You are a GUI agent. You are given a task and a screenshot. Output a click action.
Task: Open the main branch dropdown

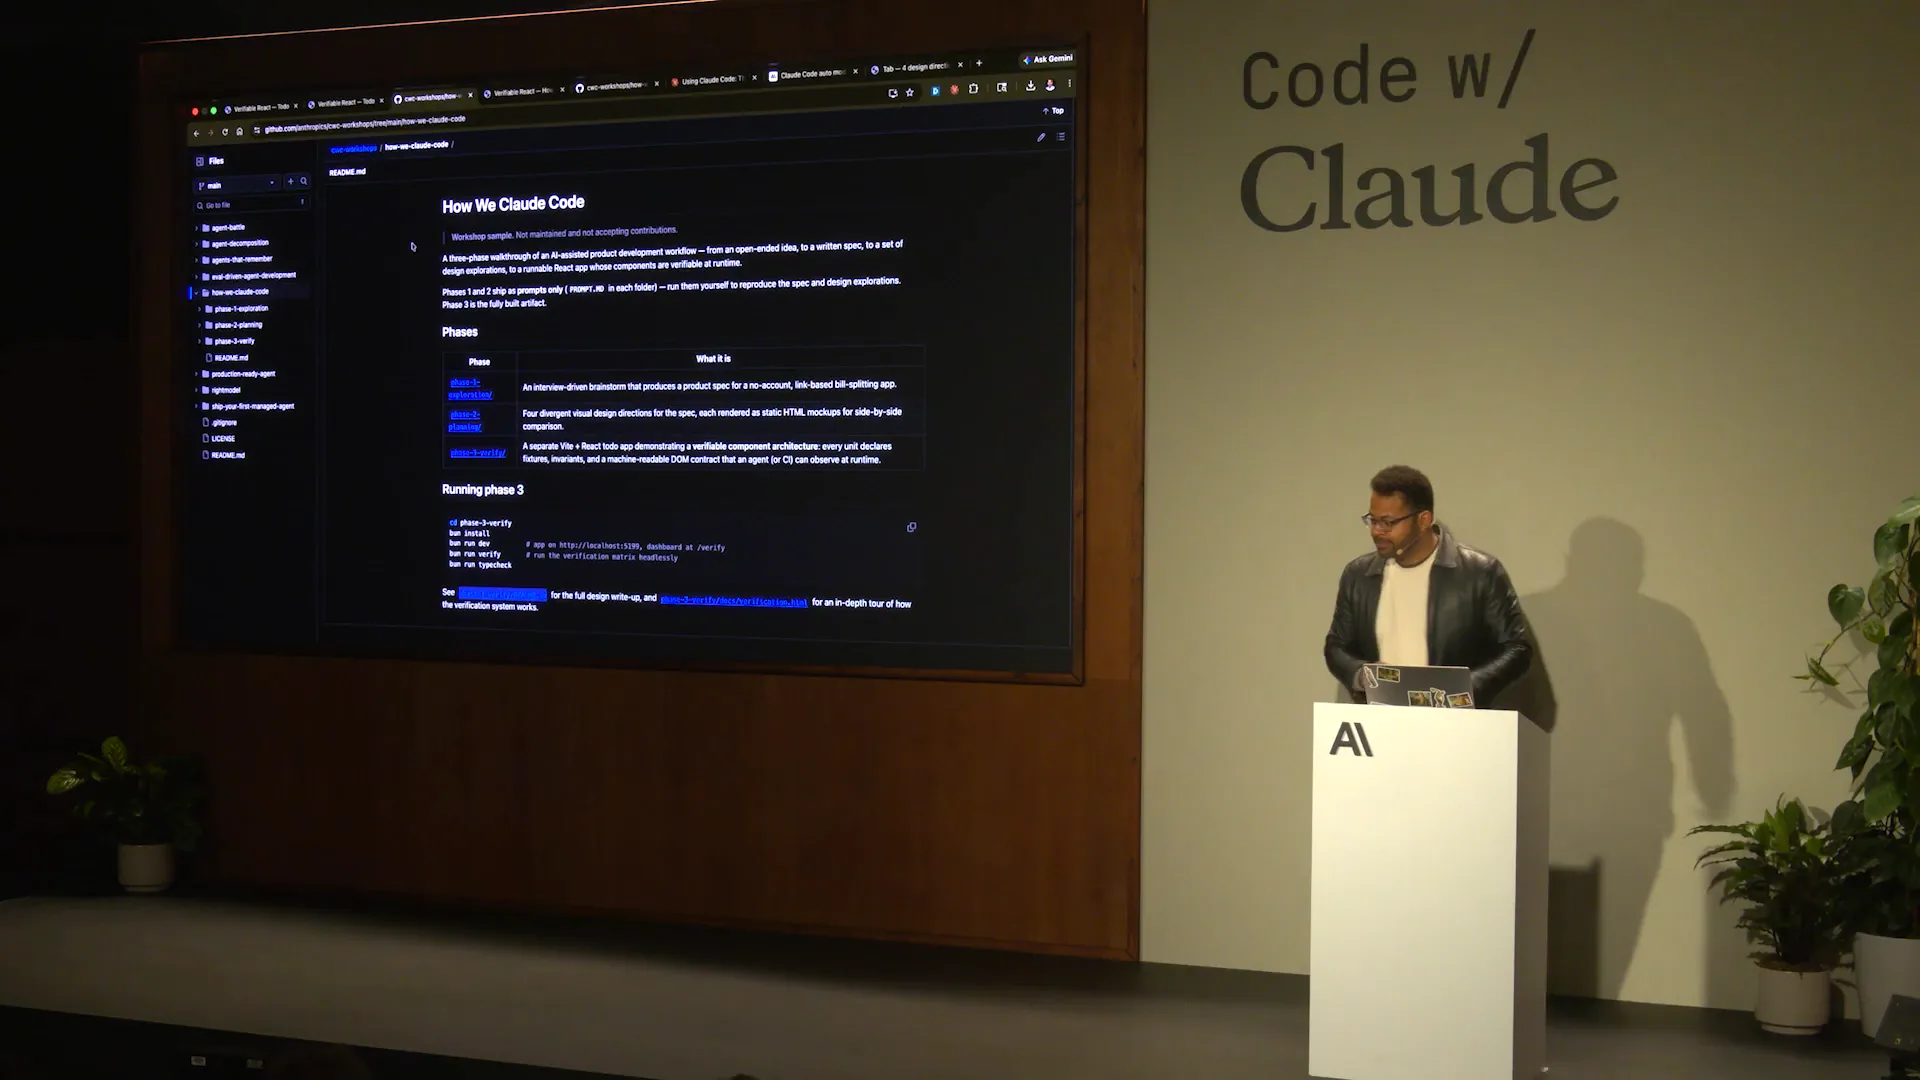coord(237,185)
